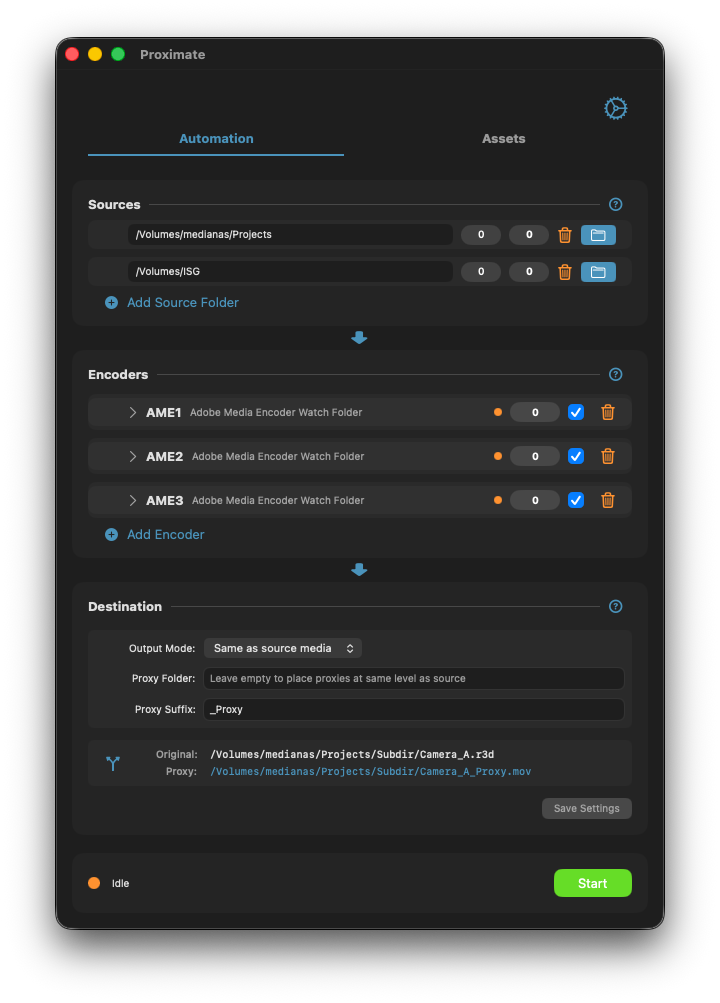This screenshot has width=720, height=1003.
Task: Browse folder for /Volumes/medianas/Projects source
Action: (x=598, y=234)
